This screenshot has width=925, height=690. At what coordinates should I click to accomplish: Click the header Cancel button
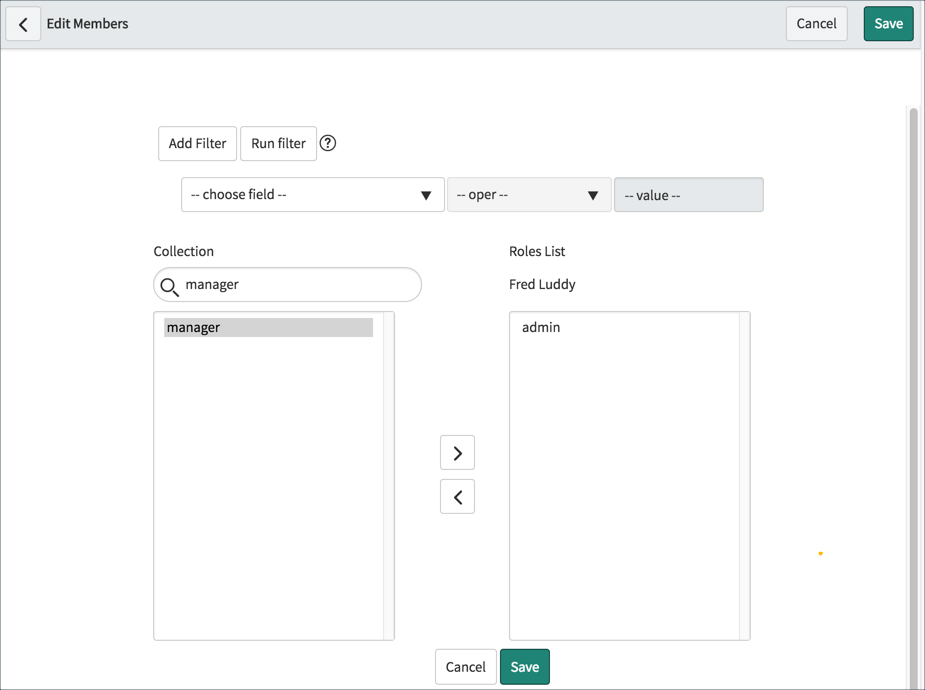click(x=816, y=24)
